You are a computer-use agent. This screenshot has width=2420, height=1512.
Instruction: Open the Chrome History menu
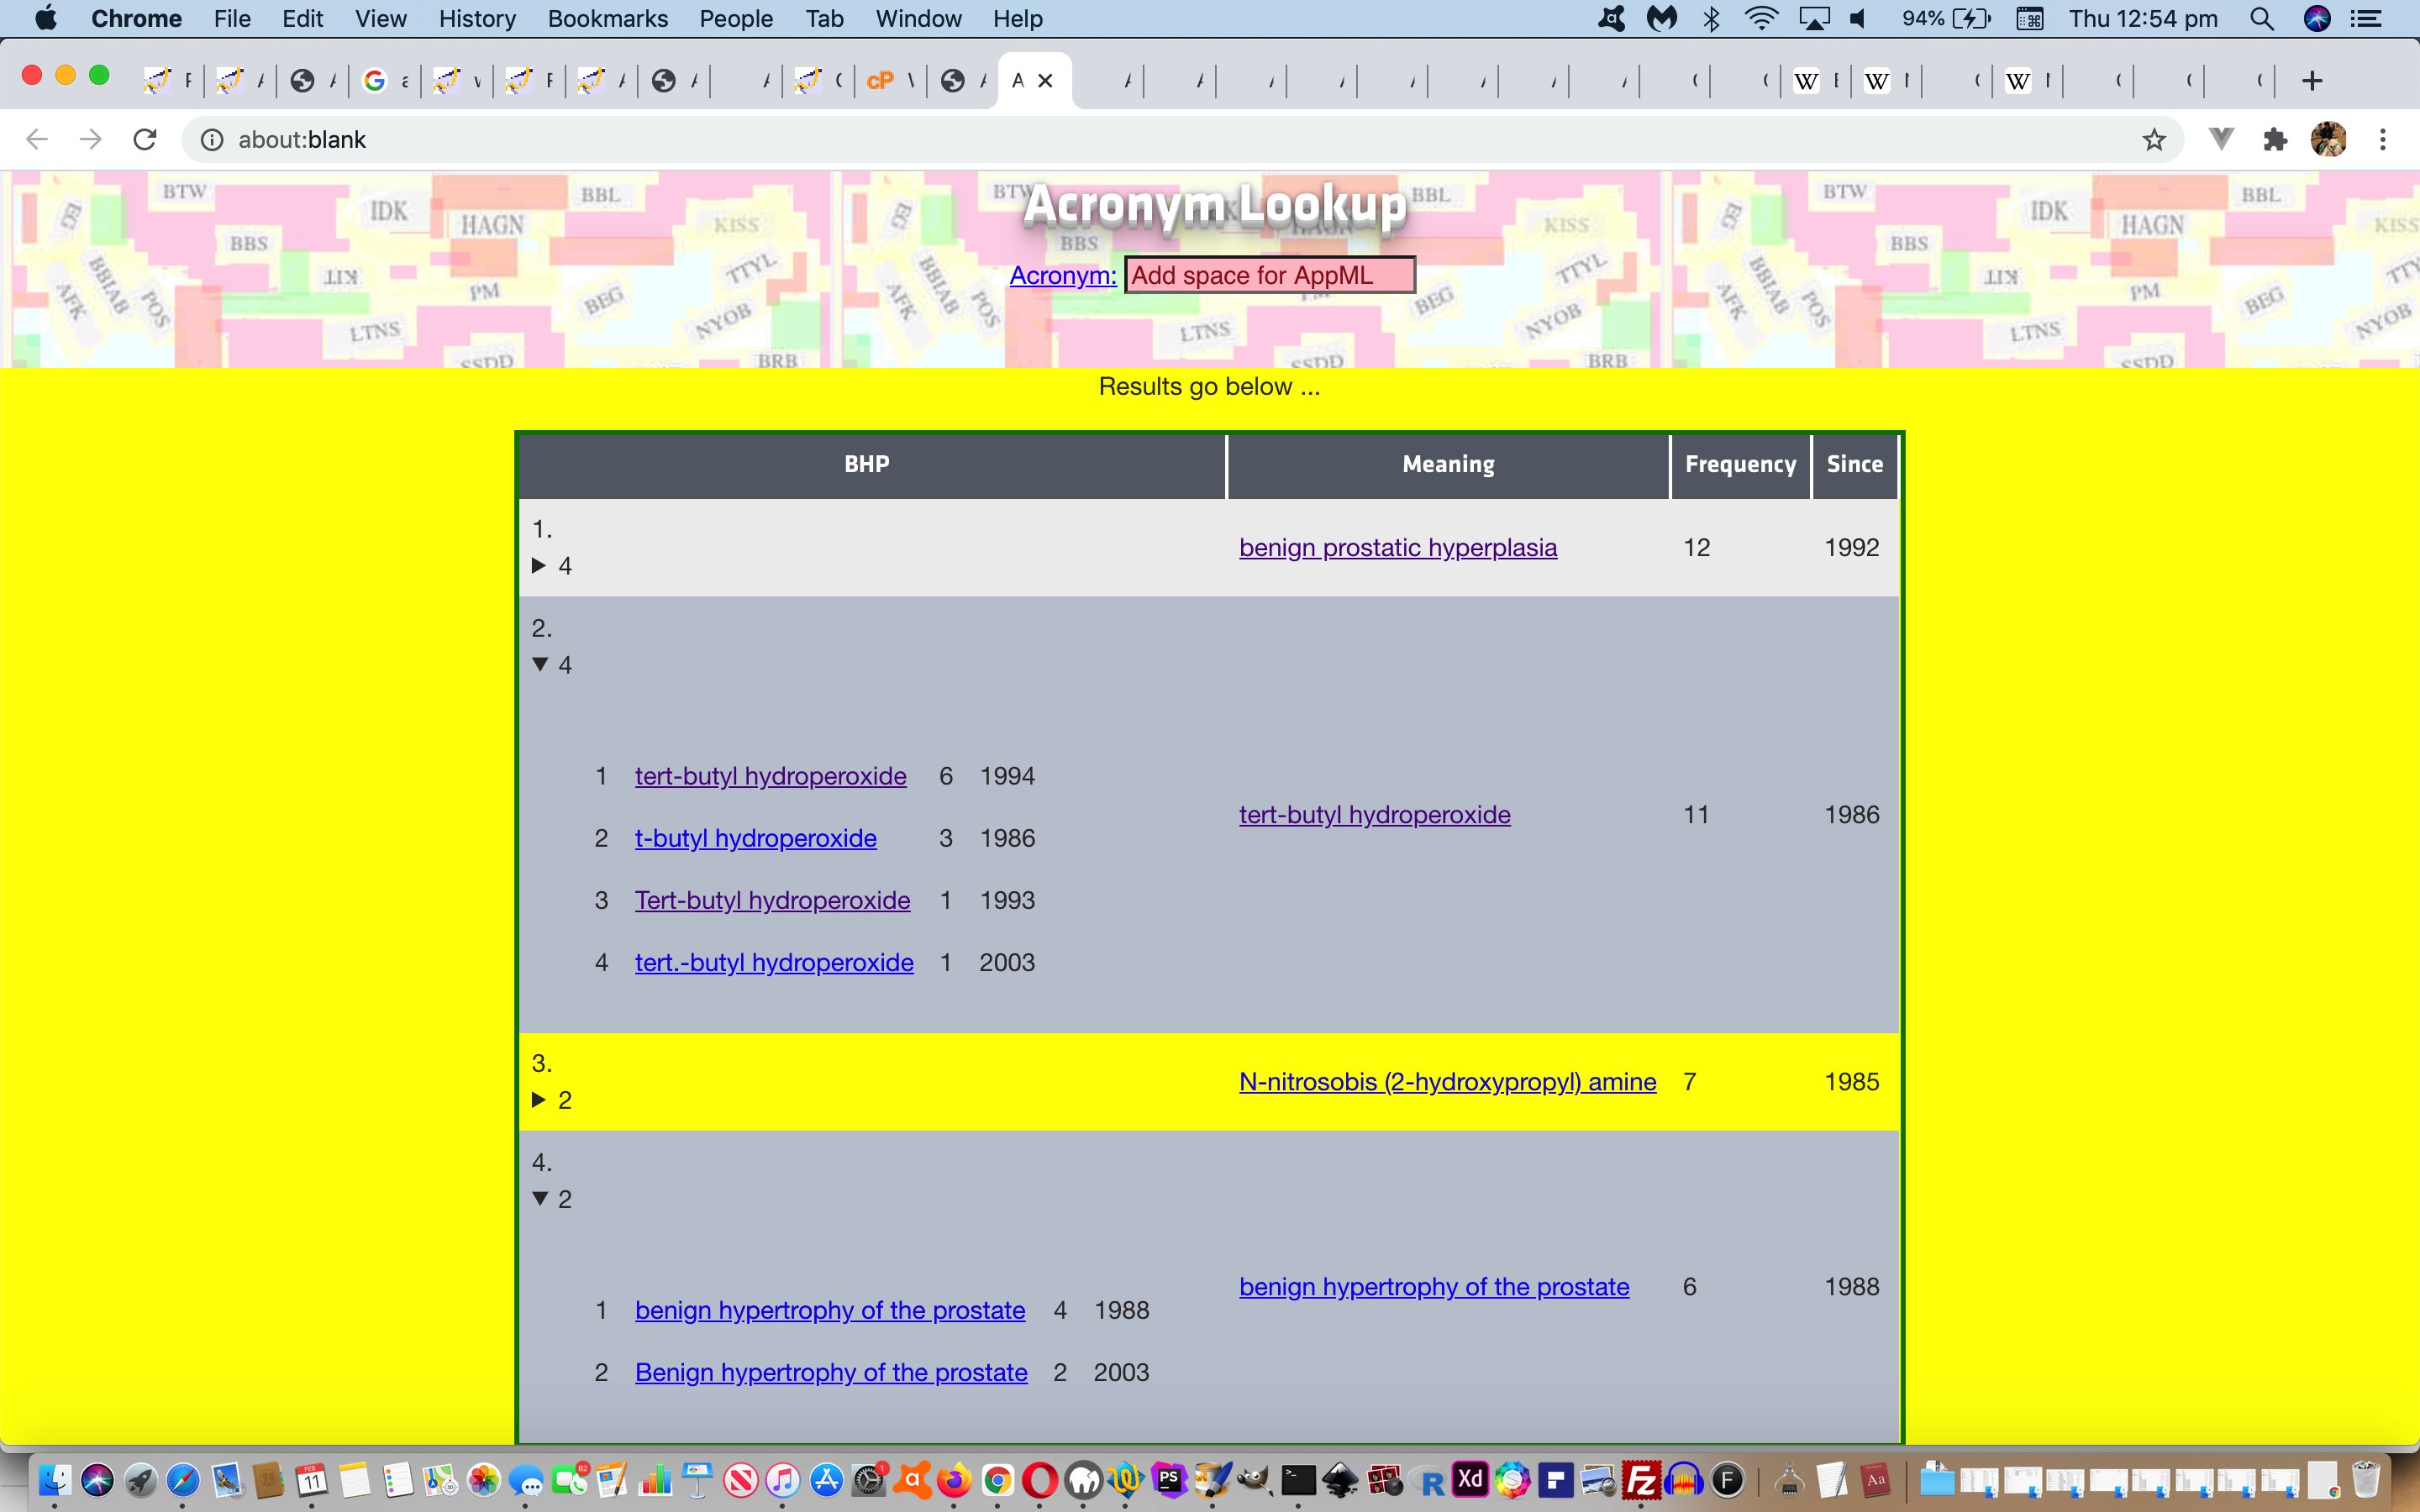(479, 18)
